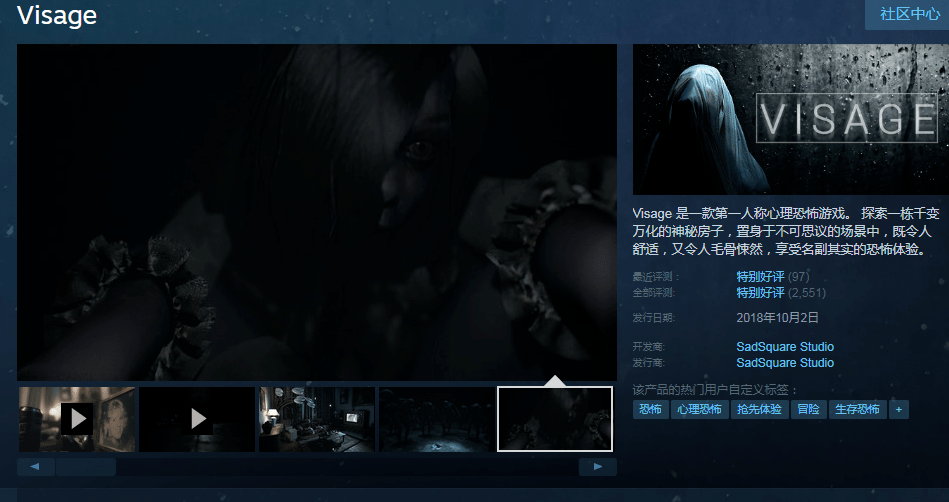Click the 最近评测 label
949x502 pixels.
point(657,277)
